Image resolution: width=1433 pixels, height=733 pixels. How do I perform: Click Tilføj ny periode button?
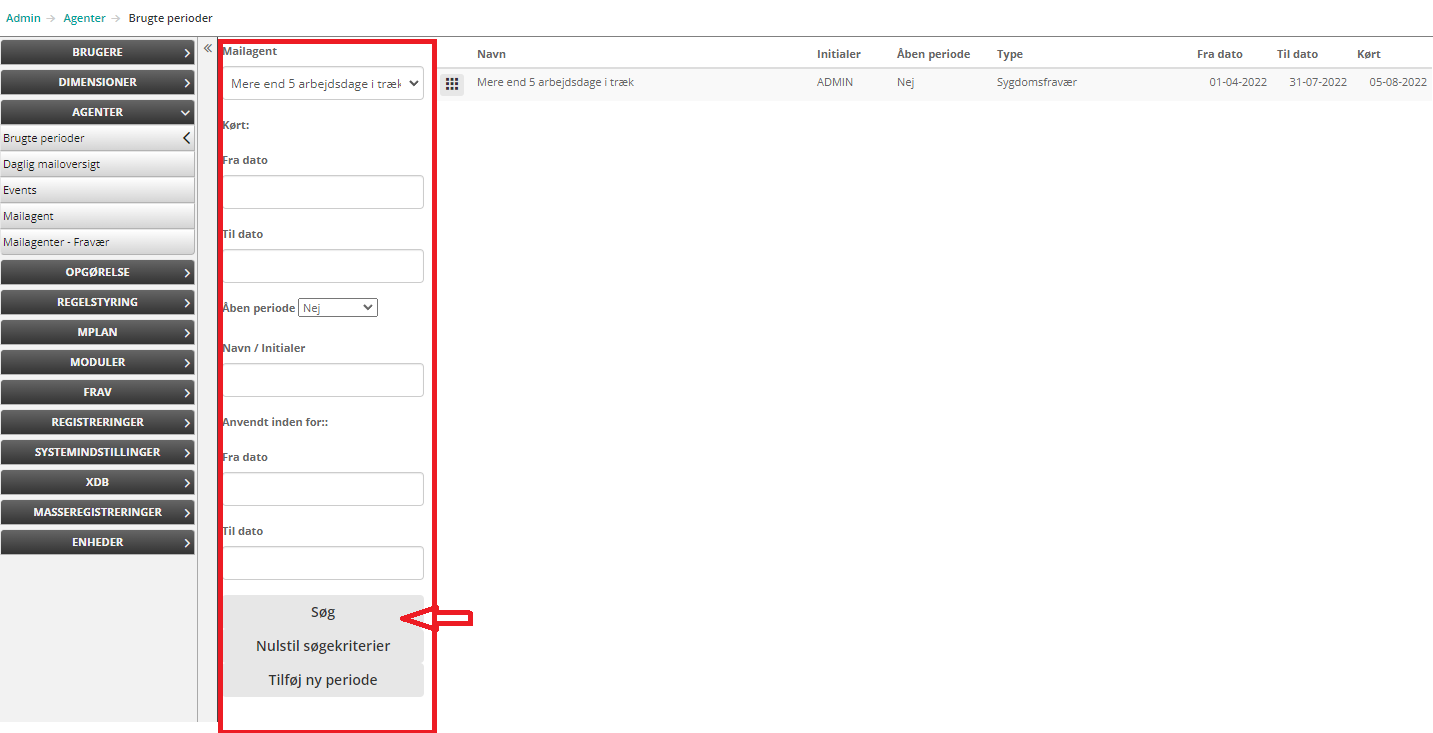point(323,680)
